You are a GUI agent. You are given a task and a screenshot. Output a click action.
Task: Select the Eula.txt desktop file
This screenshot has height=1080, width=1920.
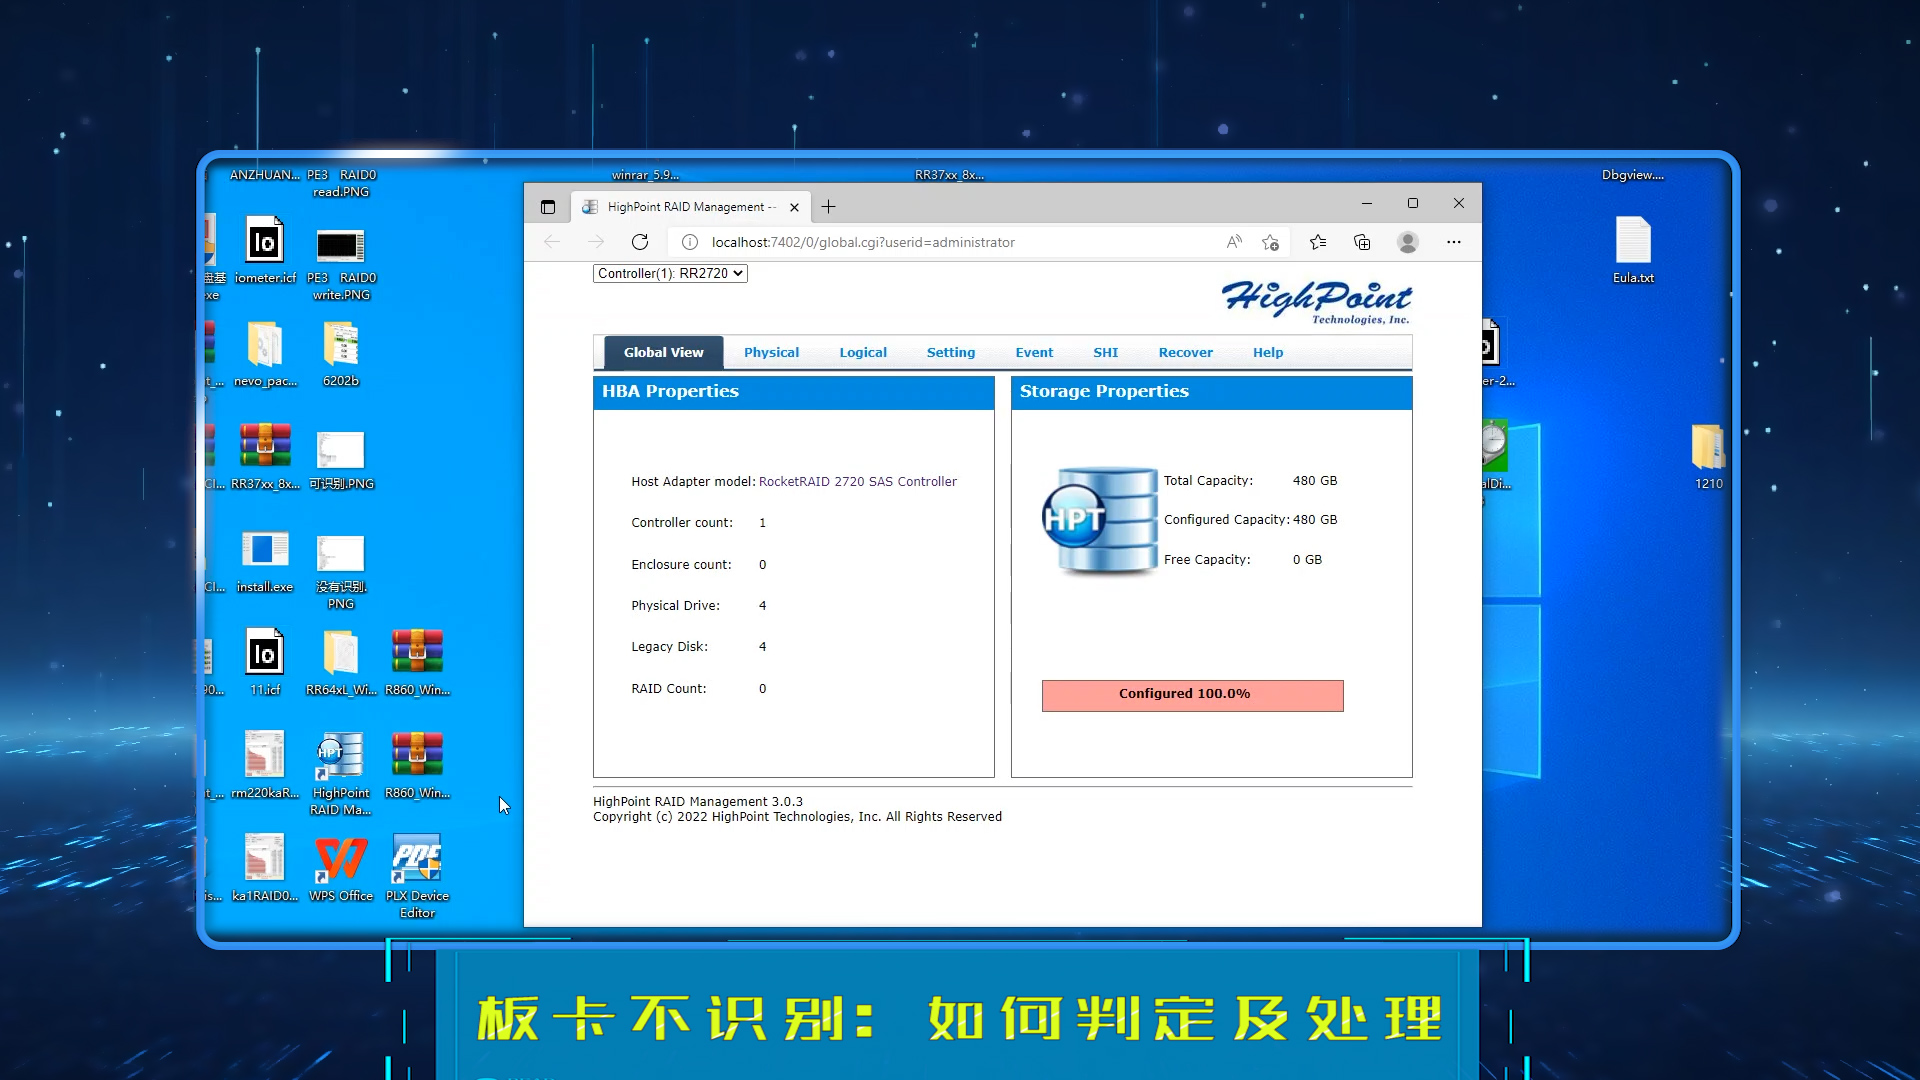point(1633,250)
